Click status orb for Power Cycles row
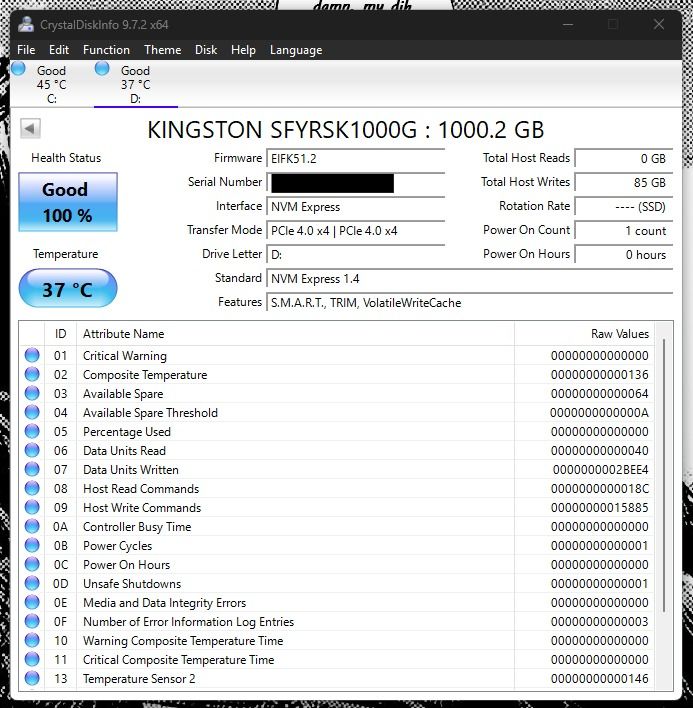This screenshot has height=708, width=693. (x=32, y=545)
